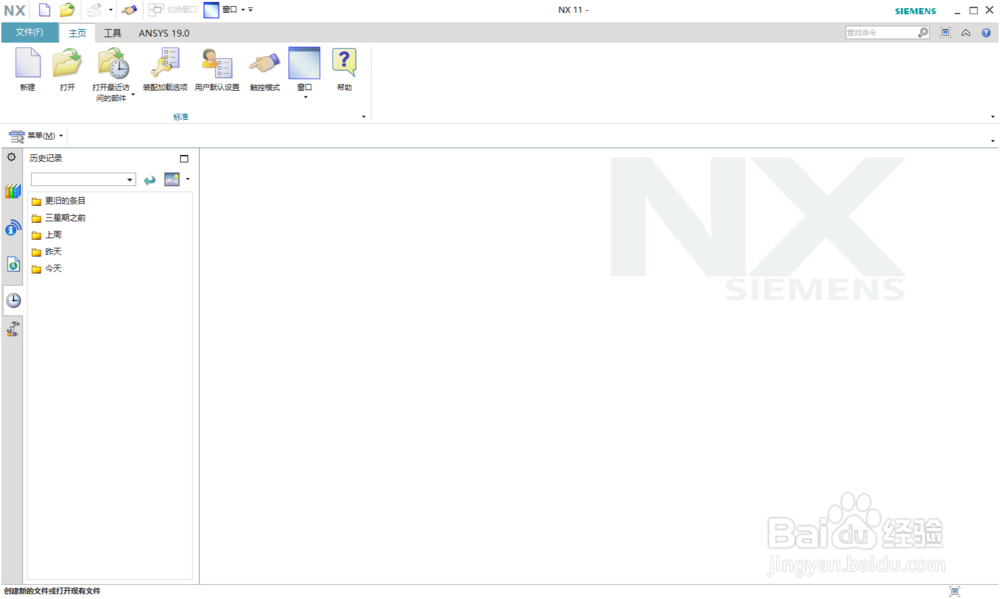Image resolution: width=1000 pixels, height=599 pixels.
Task: Click 窗口 icon in quick access toolbar
Action: tap(211, 10)
